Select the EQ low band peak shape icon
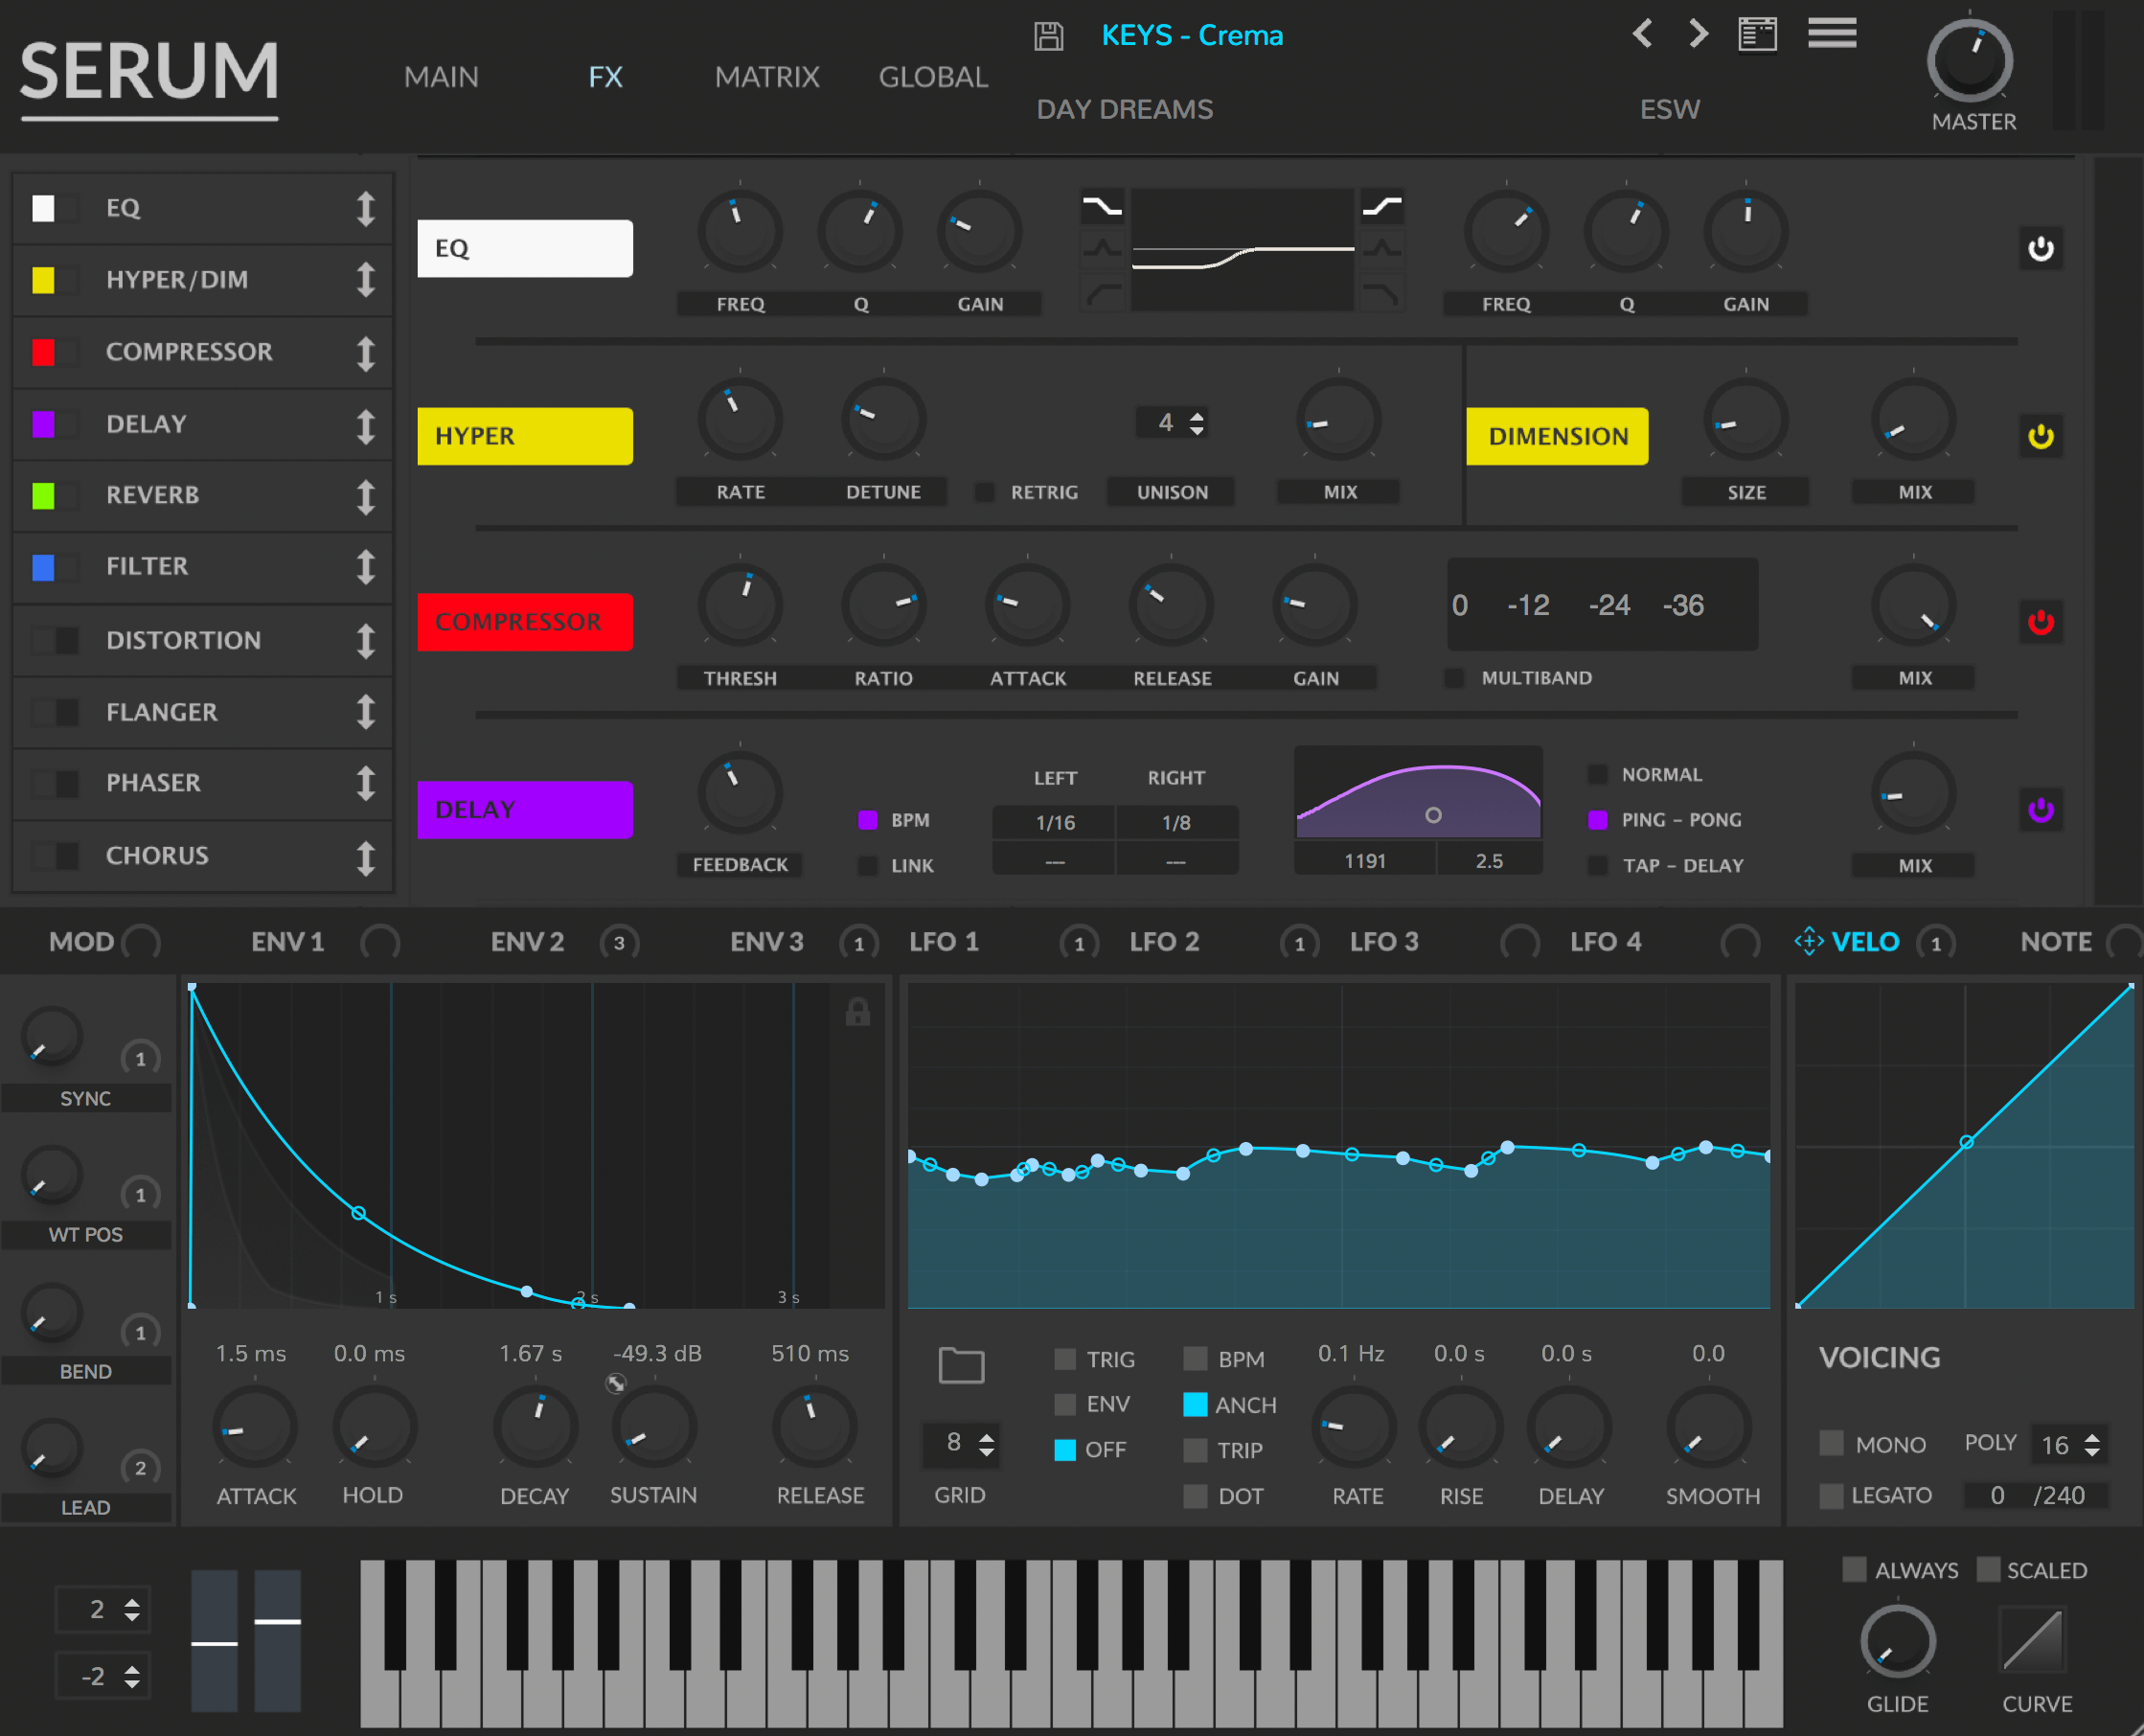This screenshot has width=2144, height=1736. (1102, 248)
